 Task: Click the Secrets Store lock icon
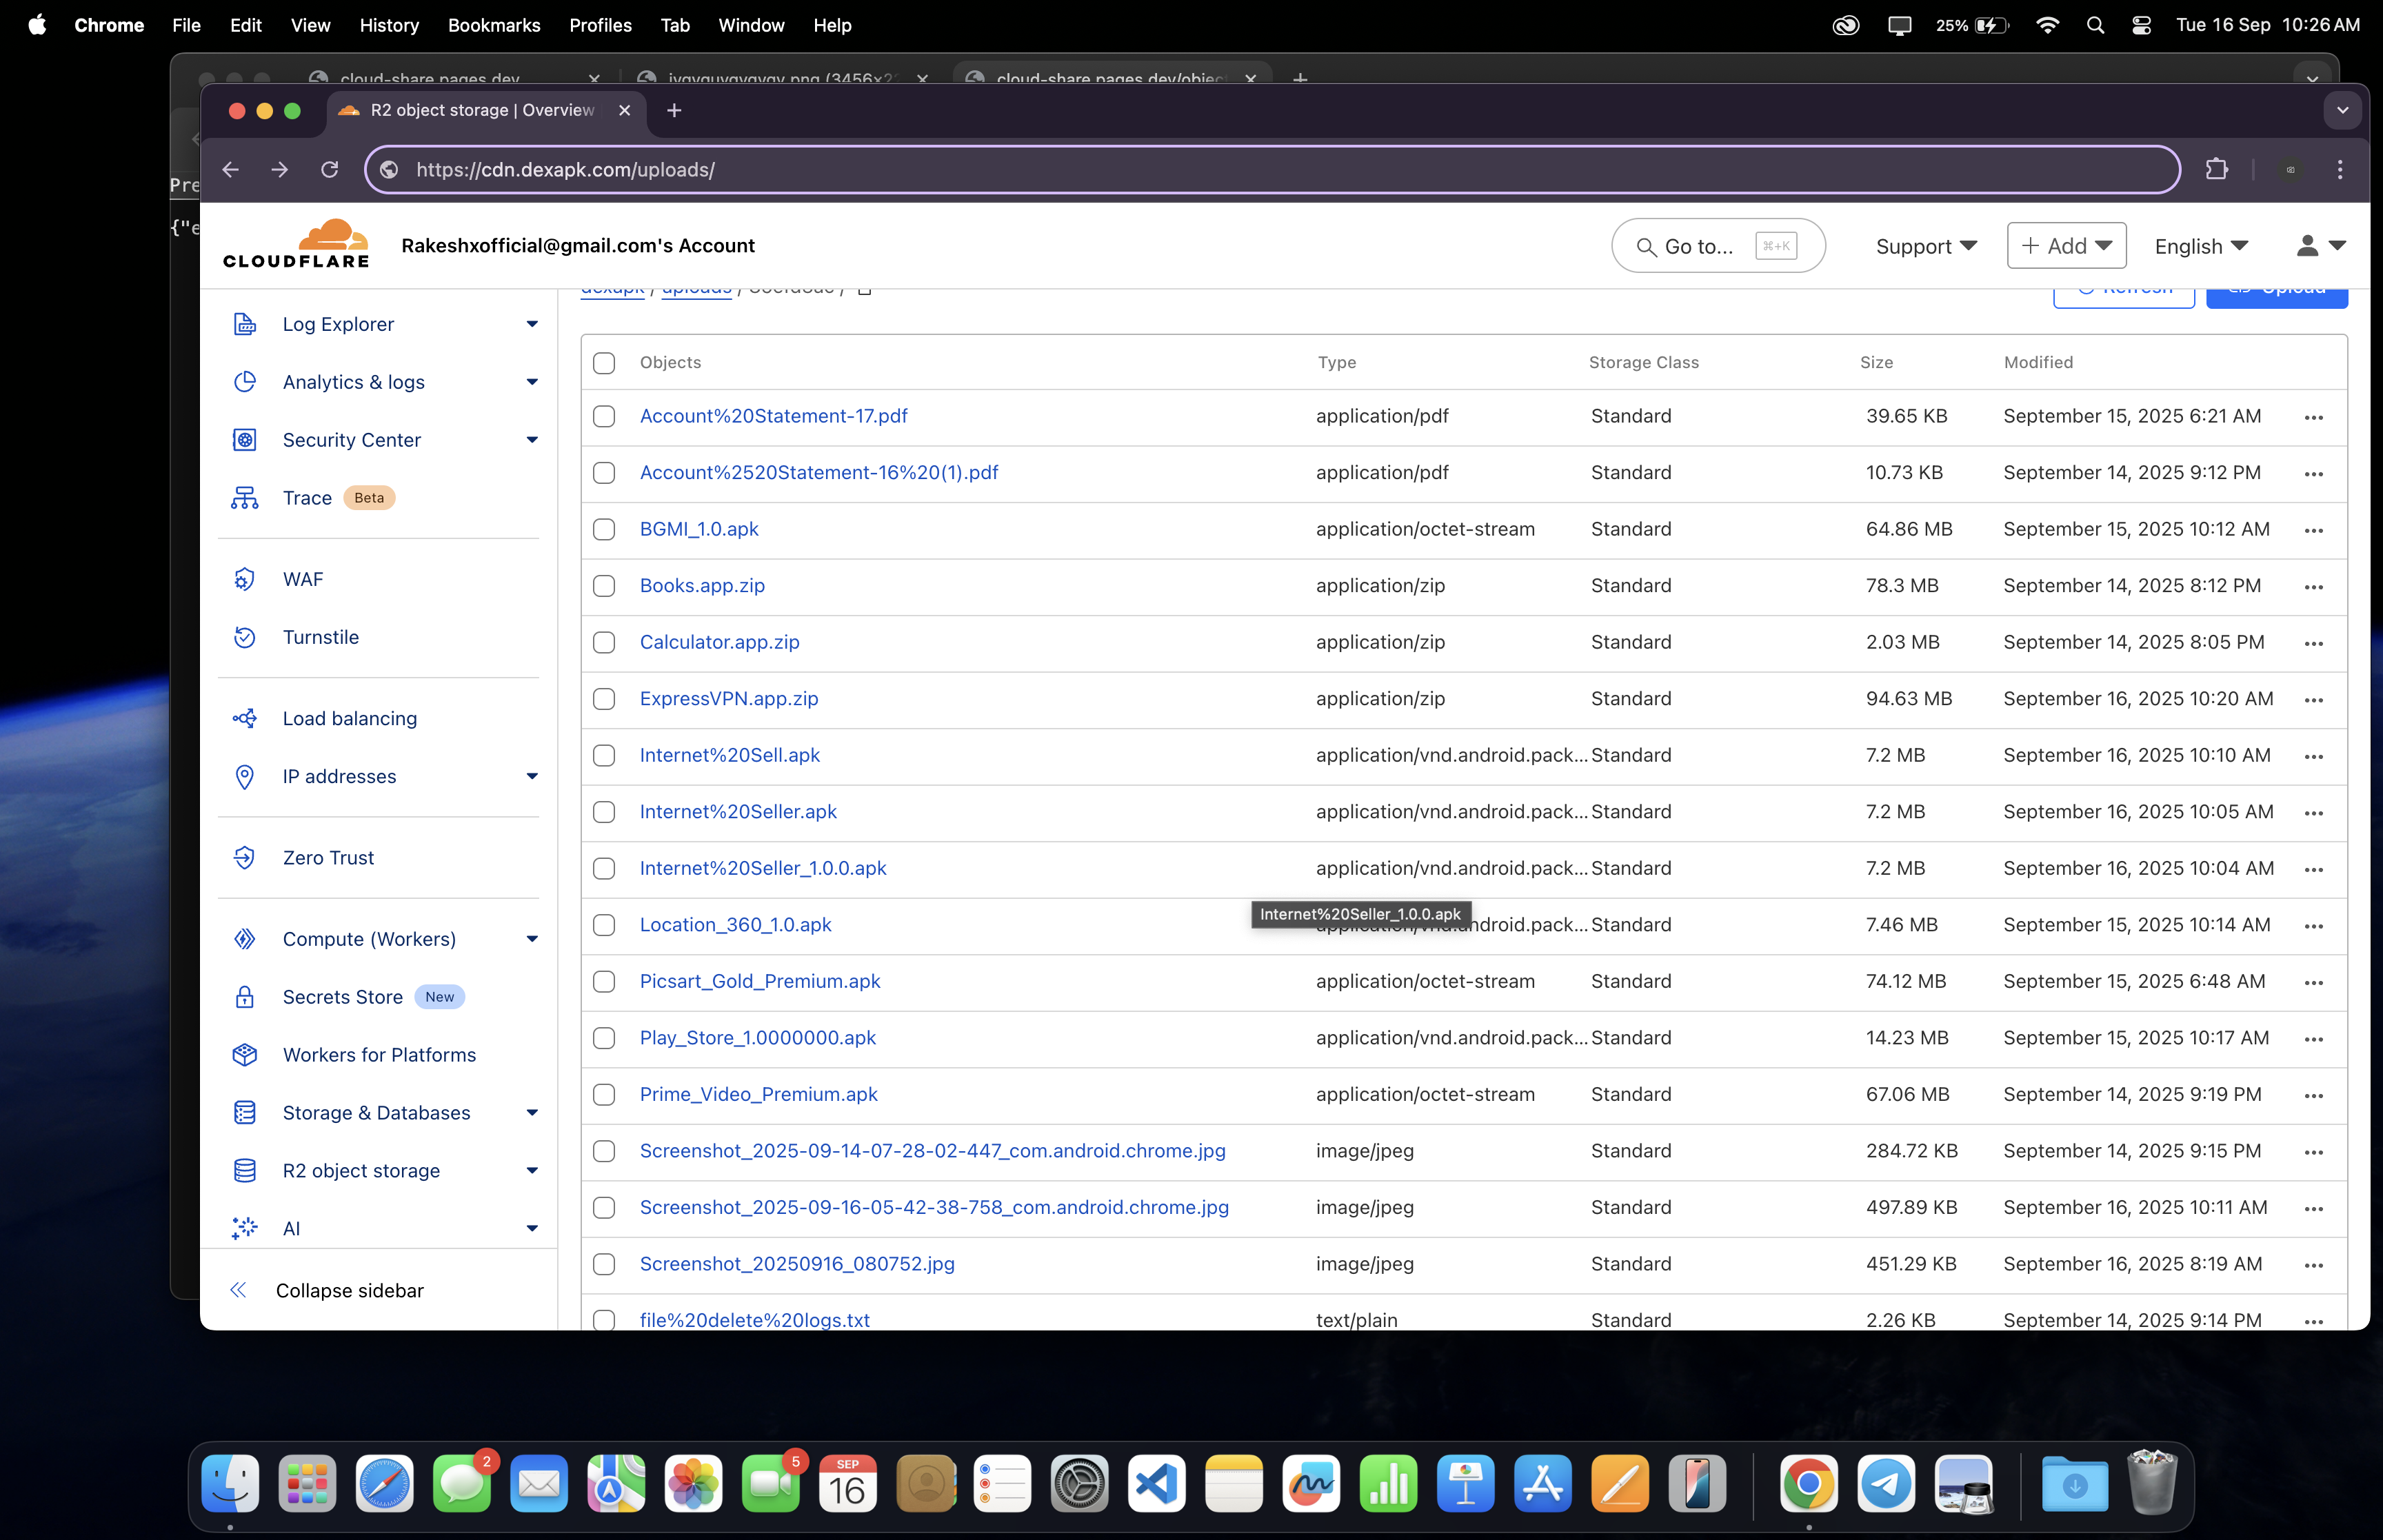click(x=244, y=997)
